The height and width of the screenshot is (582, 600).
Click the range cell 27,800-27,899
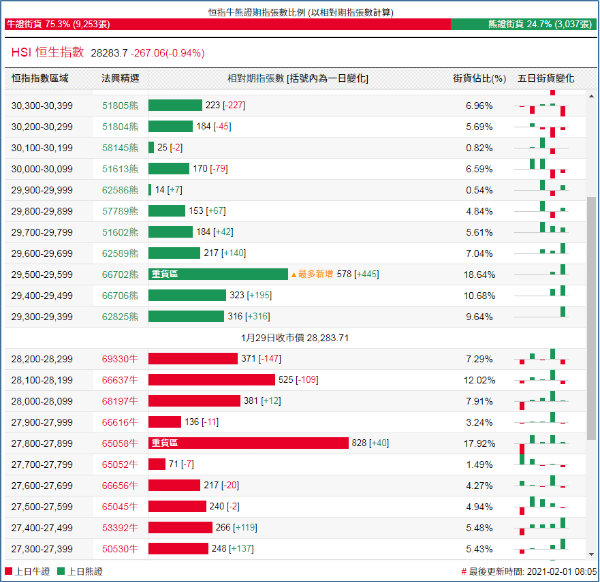(x=42, y=443)
